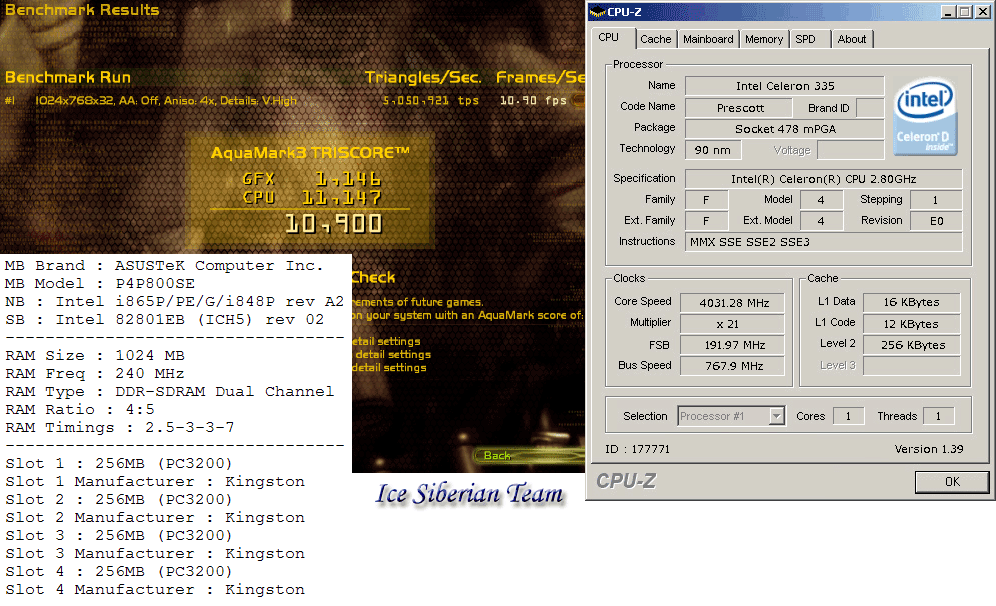The width and height of the screenshot is (996, 606).
Task: Click the Threads value field
Action: [938, 416]
